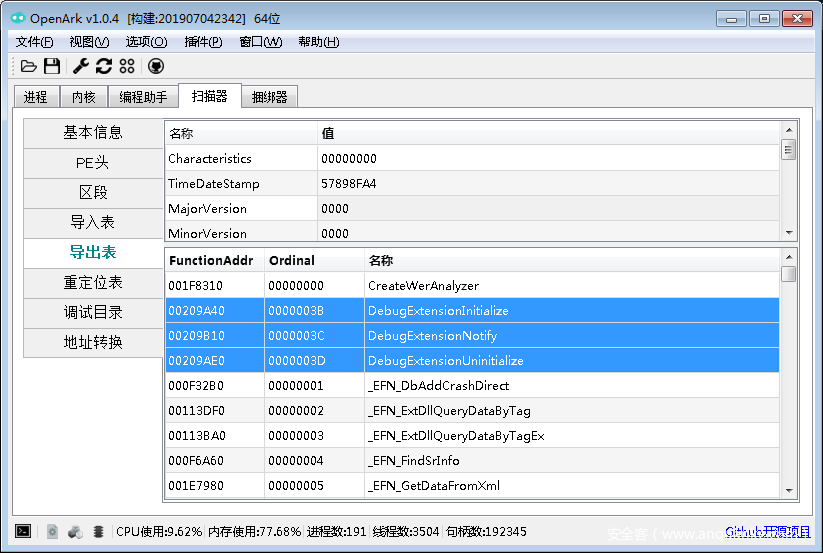The width and height of the screenshot is (823, 553).
Task: Switch to the 进程 tab
Action: point(35,97)
